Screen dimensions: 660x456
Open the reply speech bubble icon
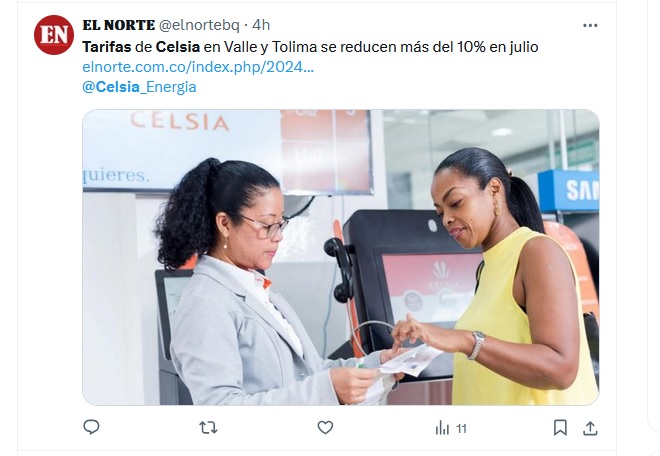tap(91, 427)
